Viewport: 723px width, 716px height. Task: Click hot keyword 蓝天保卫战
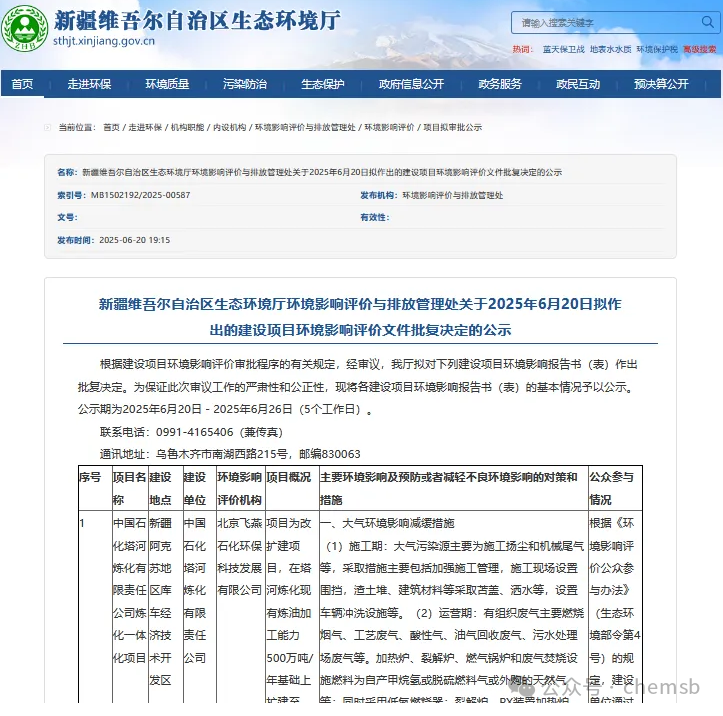click(563, 49)
